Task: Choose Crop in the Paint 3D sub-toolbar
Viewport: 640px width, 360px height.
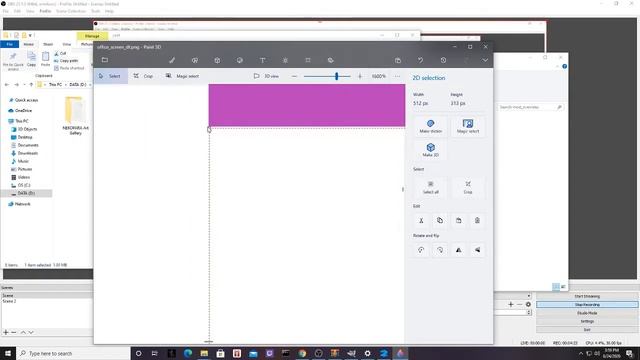Action: pos(143,76)
